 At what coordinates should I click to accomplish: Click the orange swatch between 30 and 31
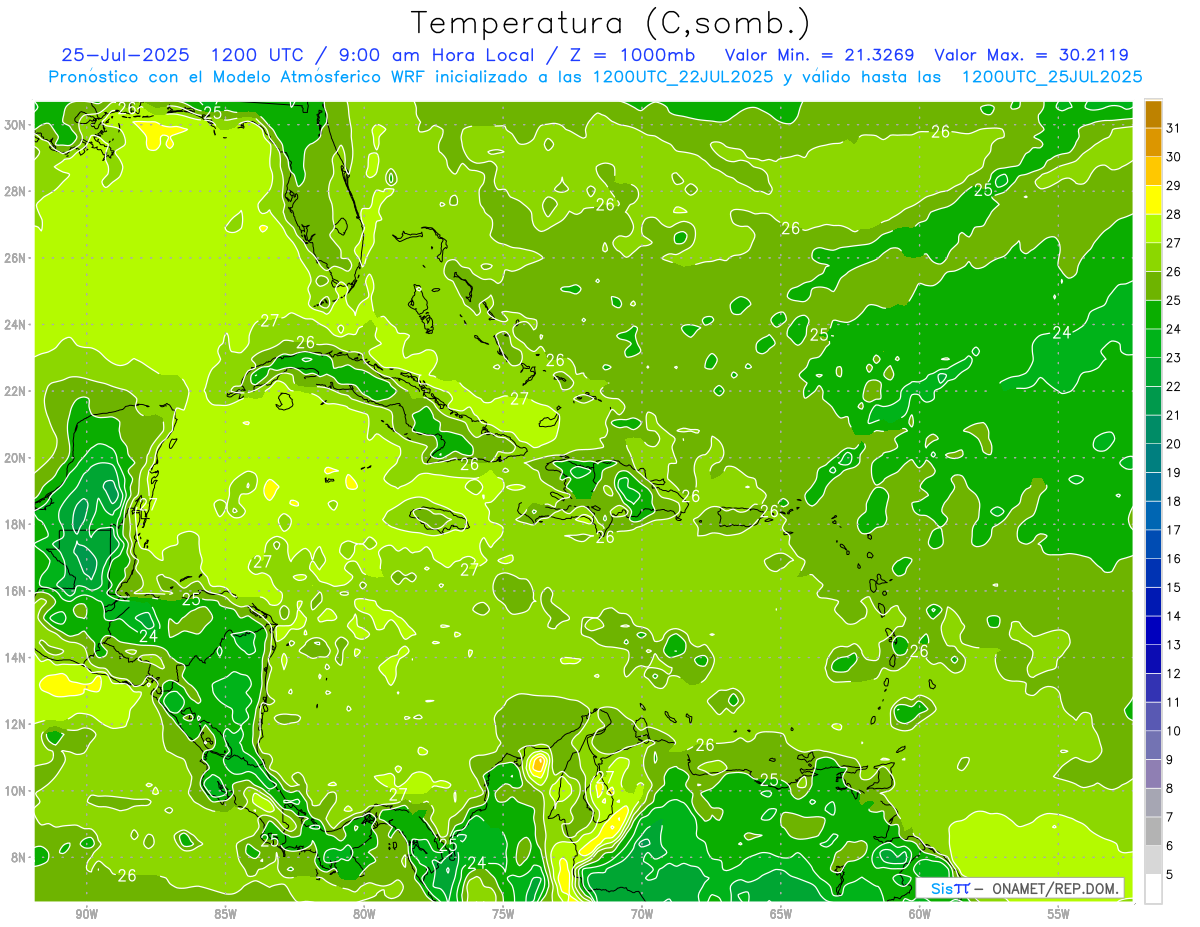pyautogui.click(x=1153, y=142)
